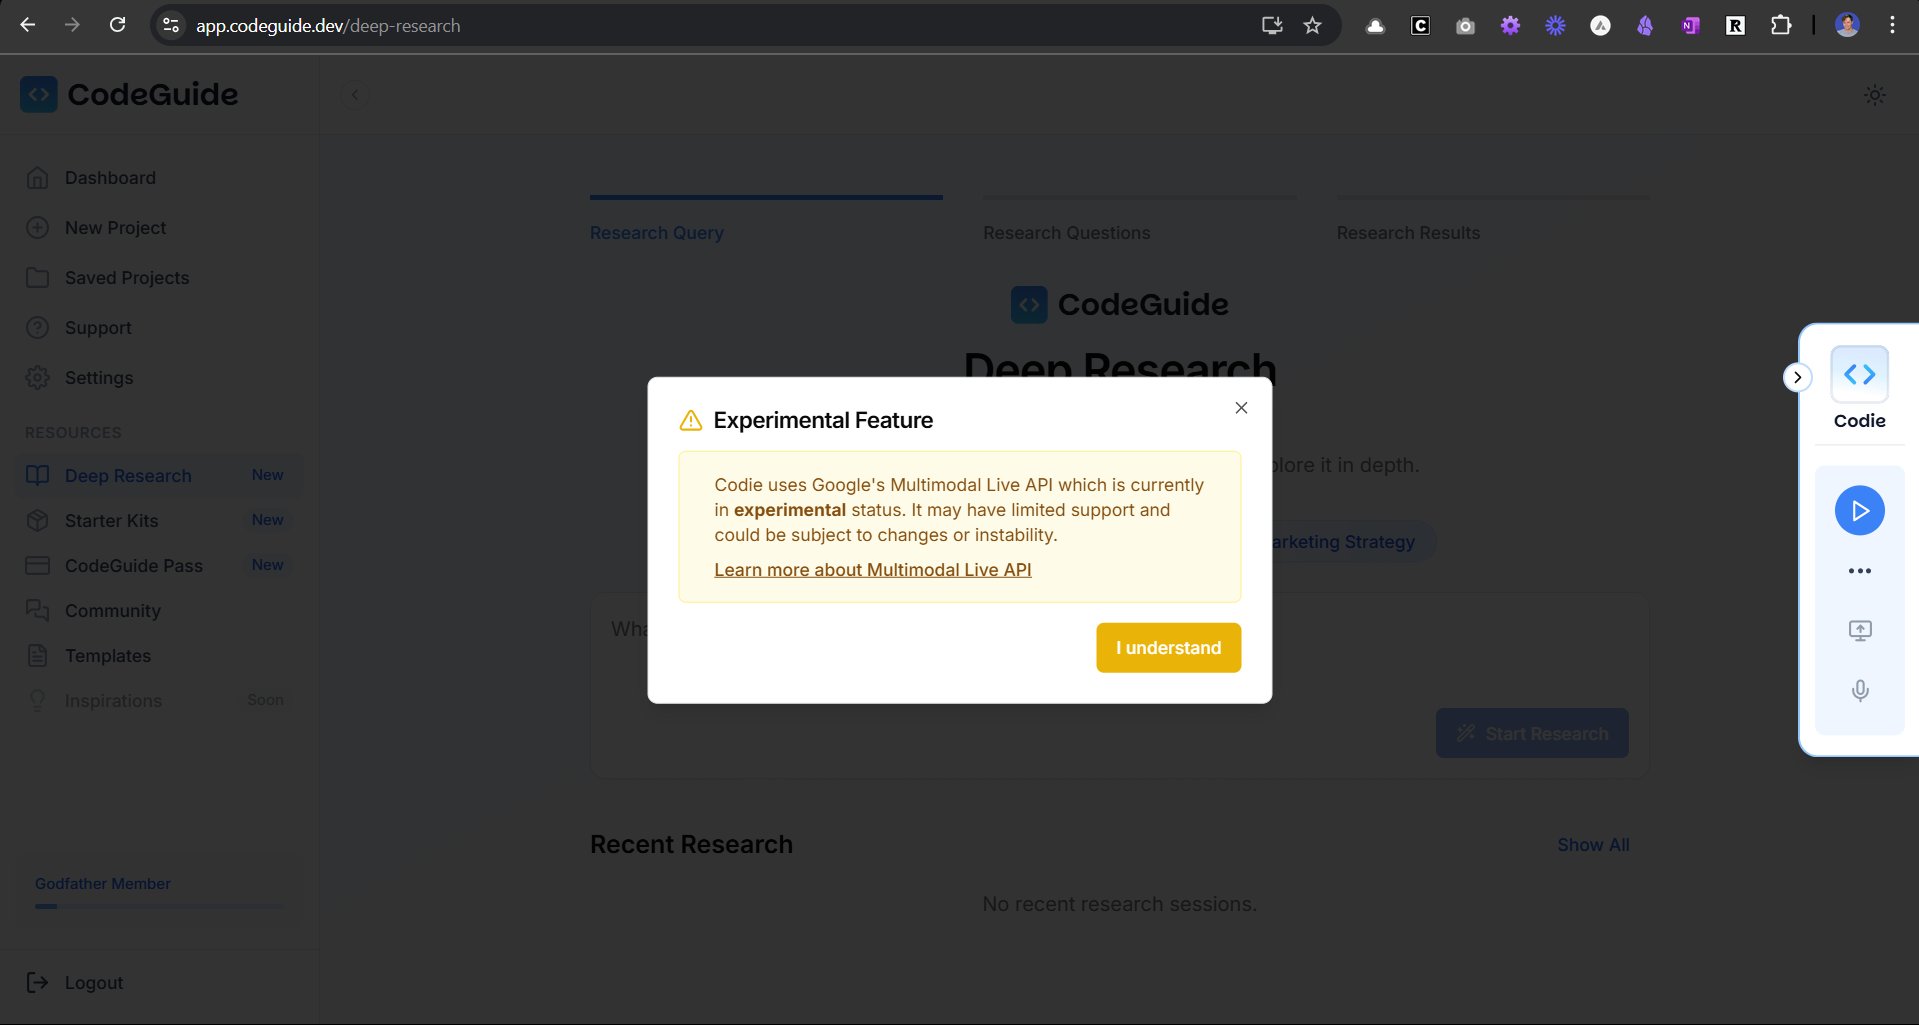Click the Godfather Member progress bar

click(160, 907)
